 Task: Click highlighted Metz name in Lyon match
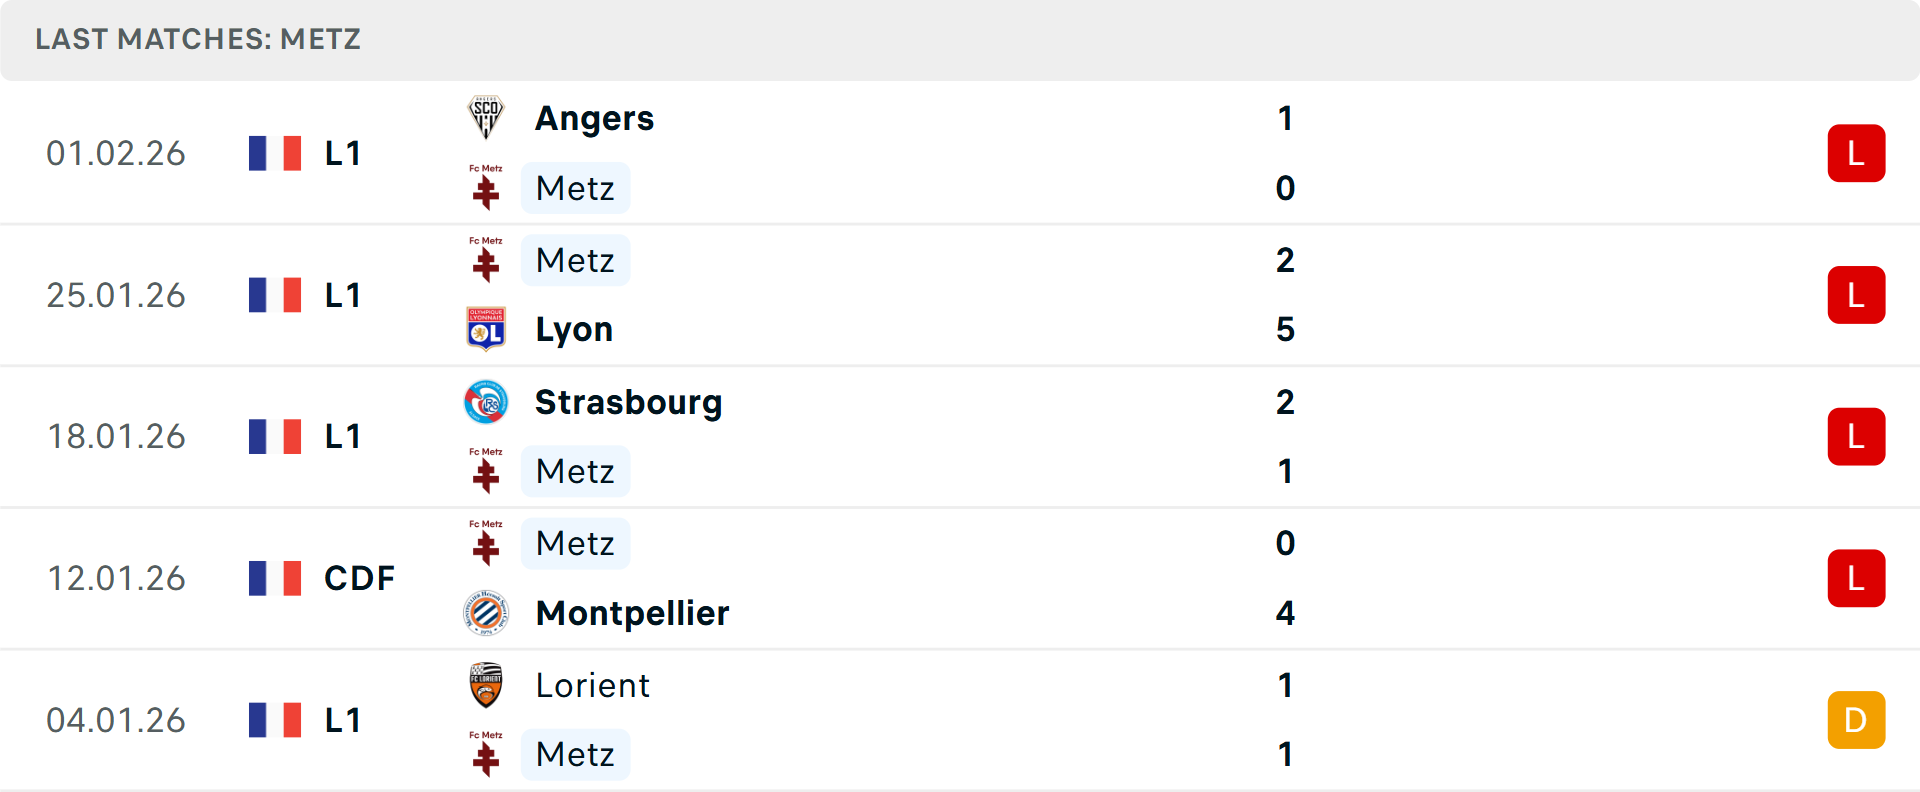click(575, 260)
